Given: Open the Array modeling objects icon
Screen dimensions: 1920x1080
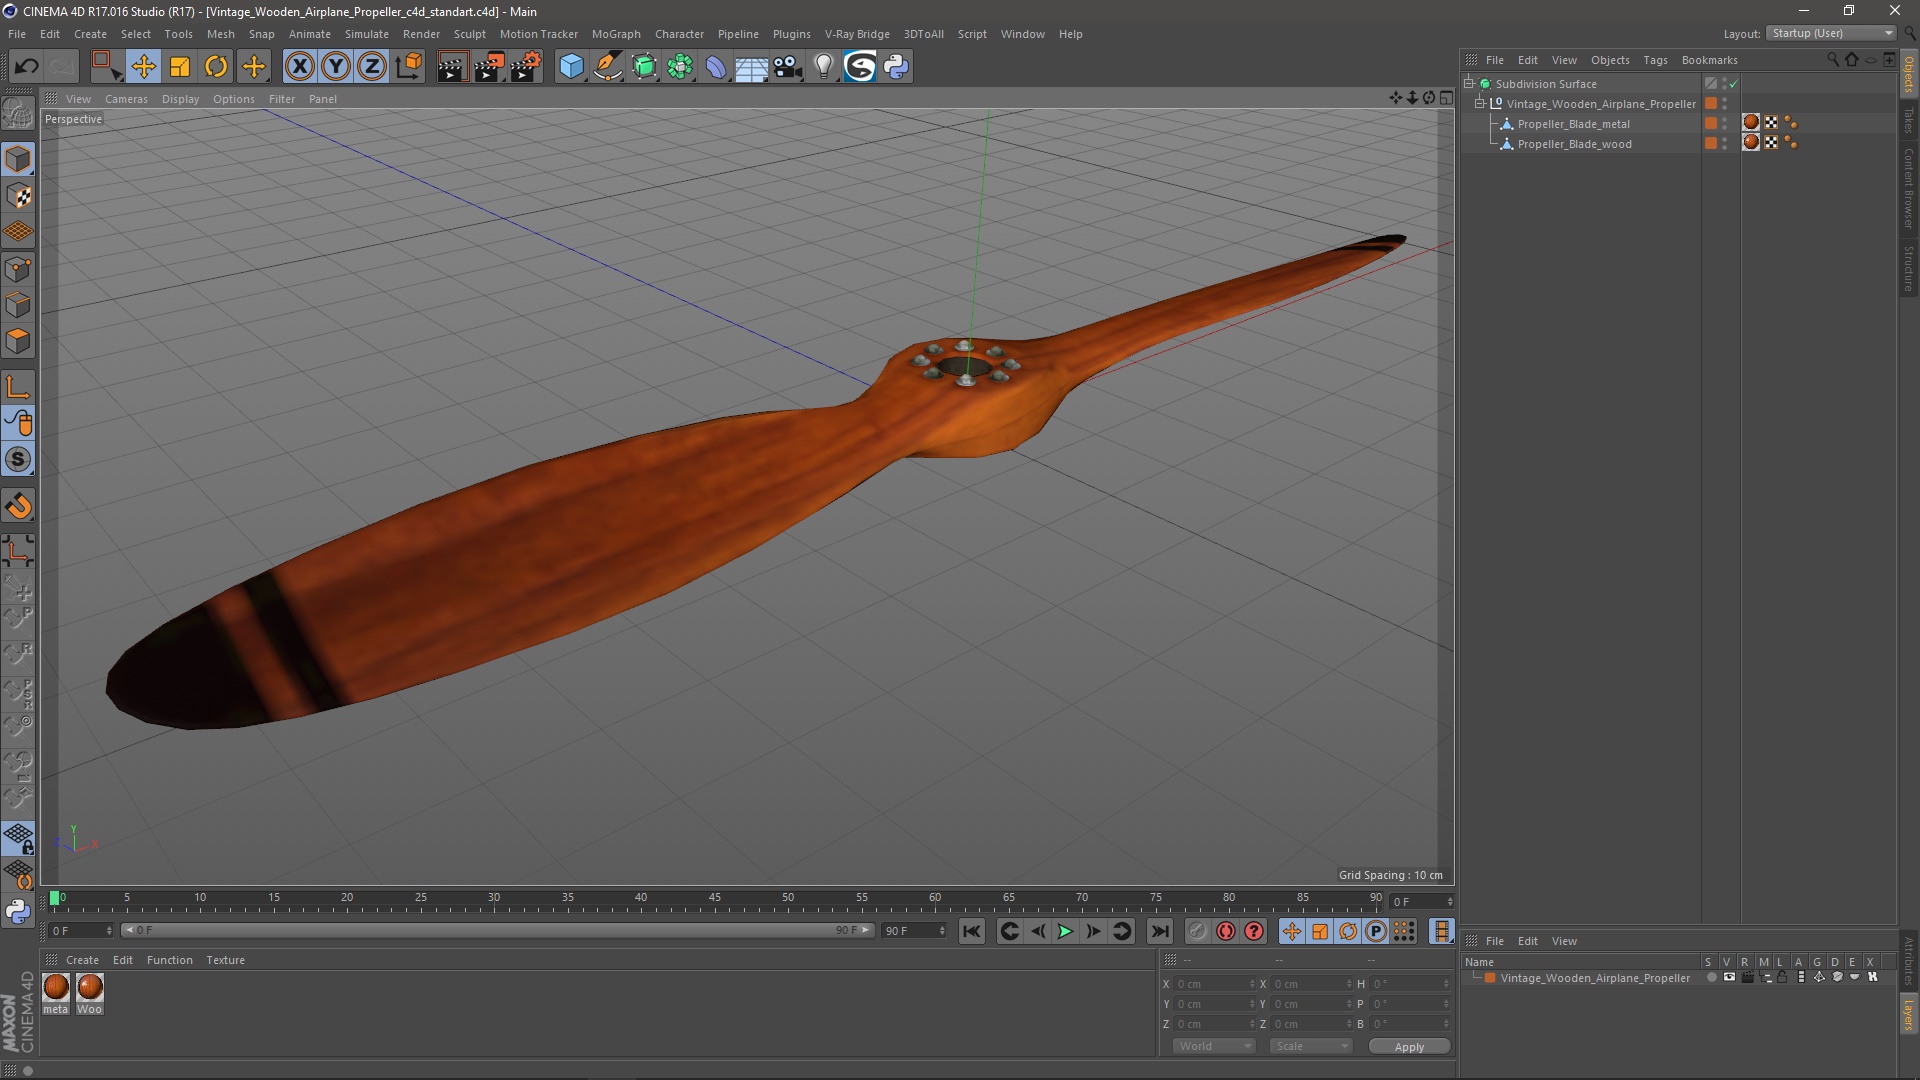Looking at the screenshot, I should click(680, 67).
